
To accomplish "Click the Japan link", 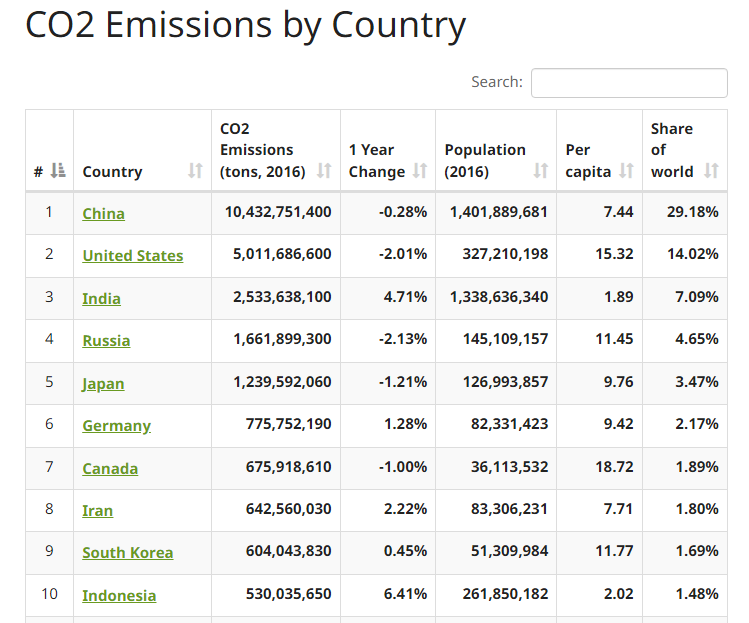I will pyautogui.click(x=103, y=383).
